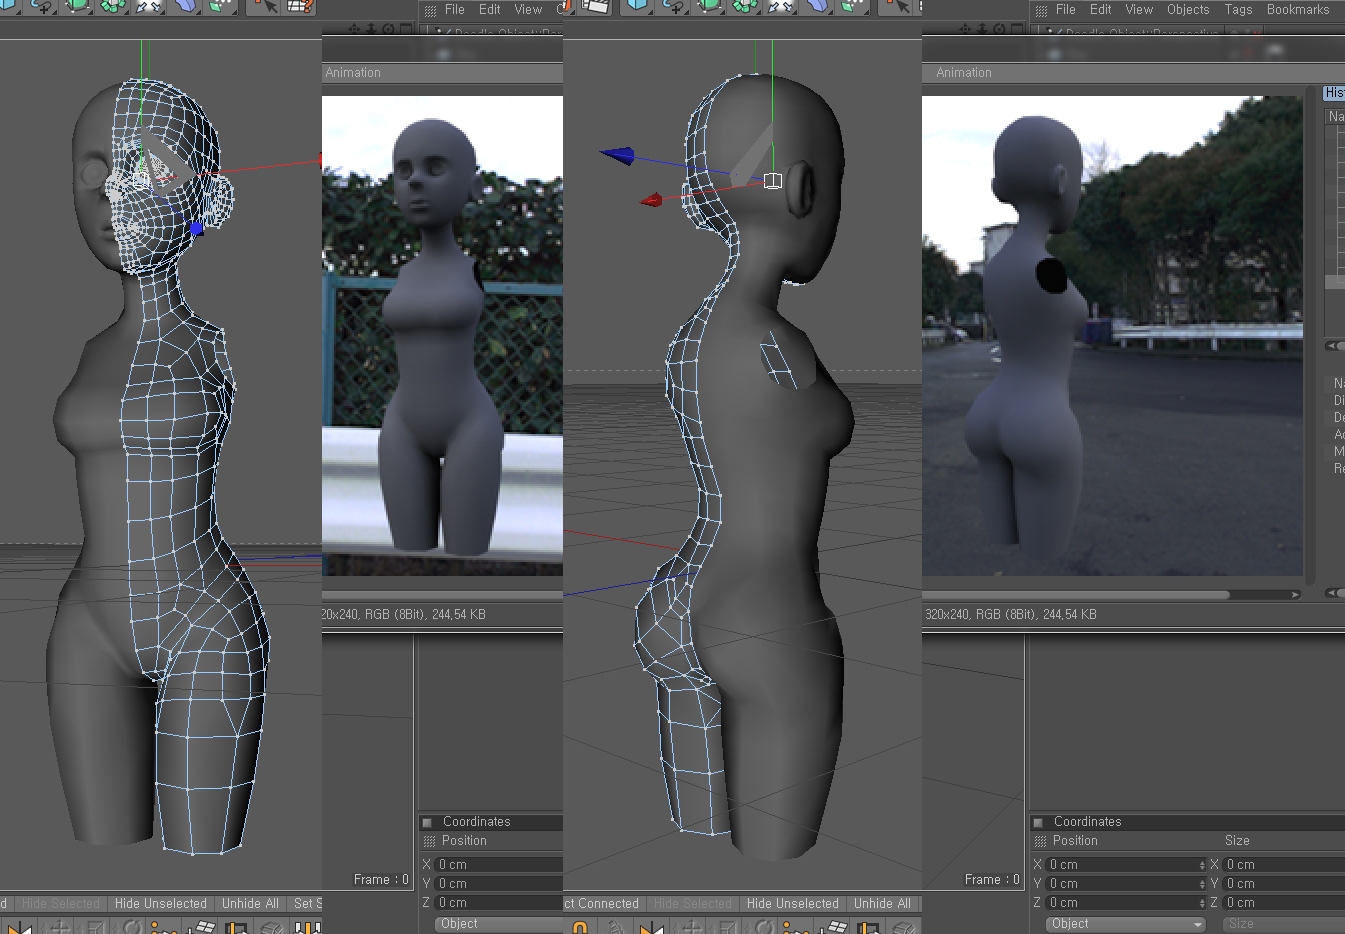Screen dimensions: 1345x934
Task: Open the Bookmarks menu
Action: click(x=1297, y=9)
